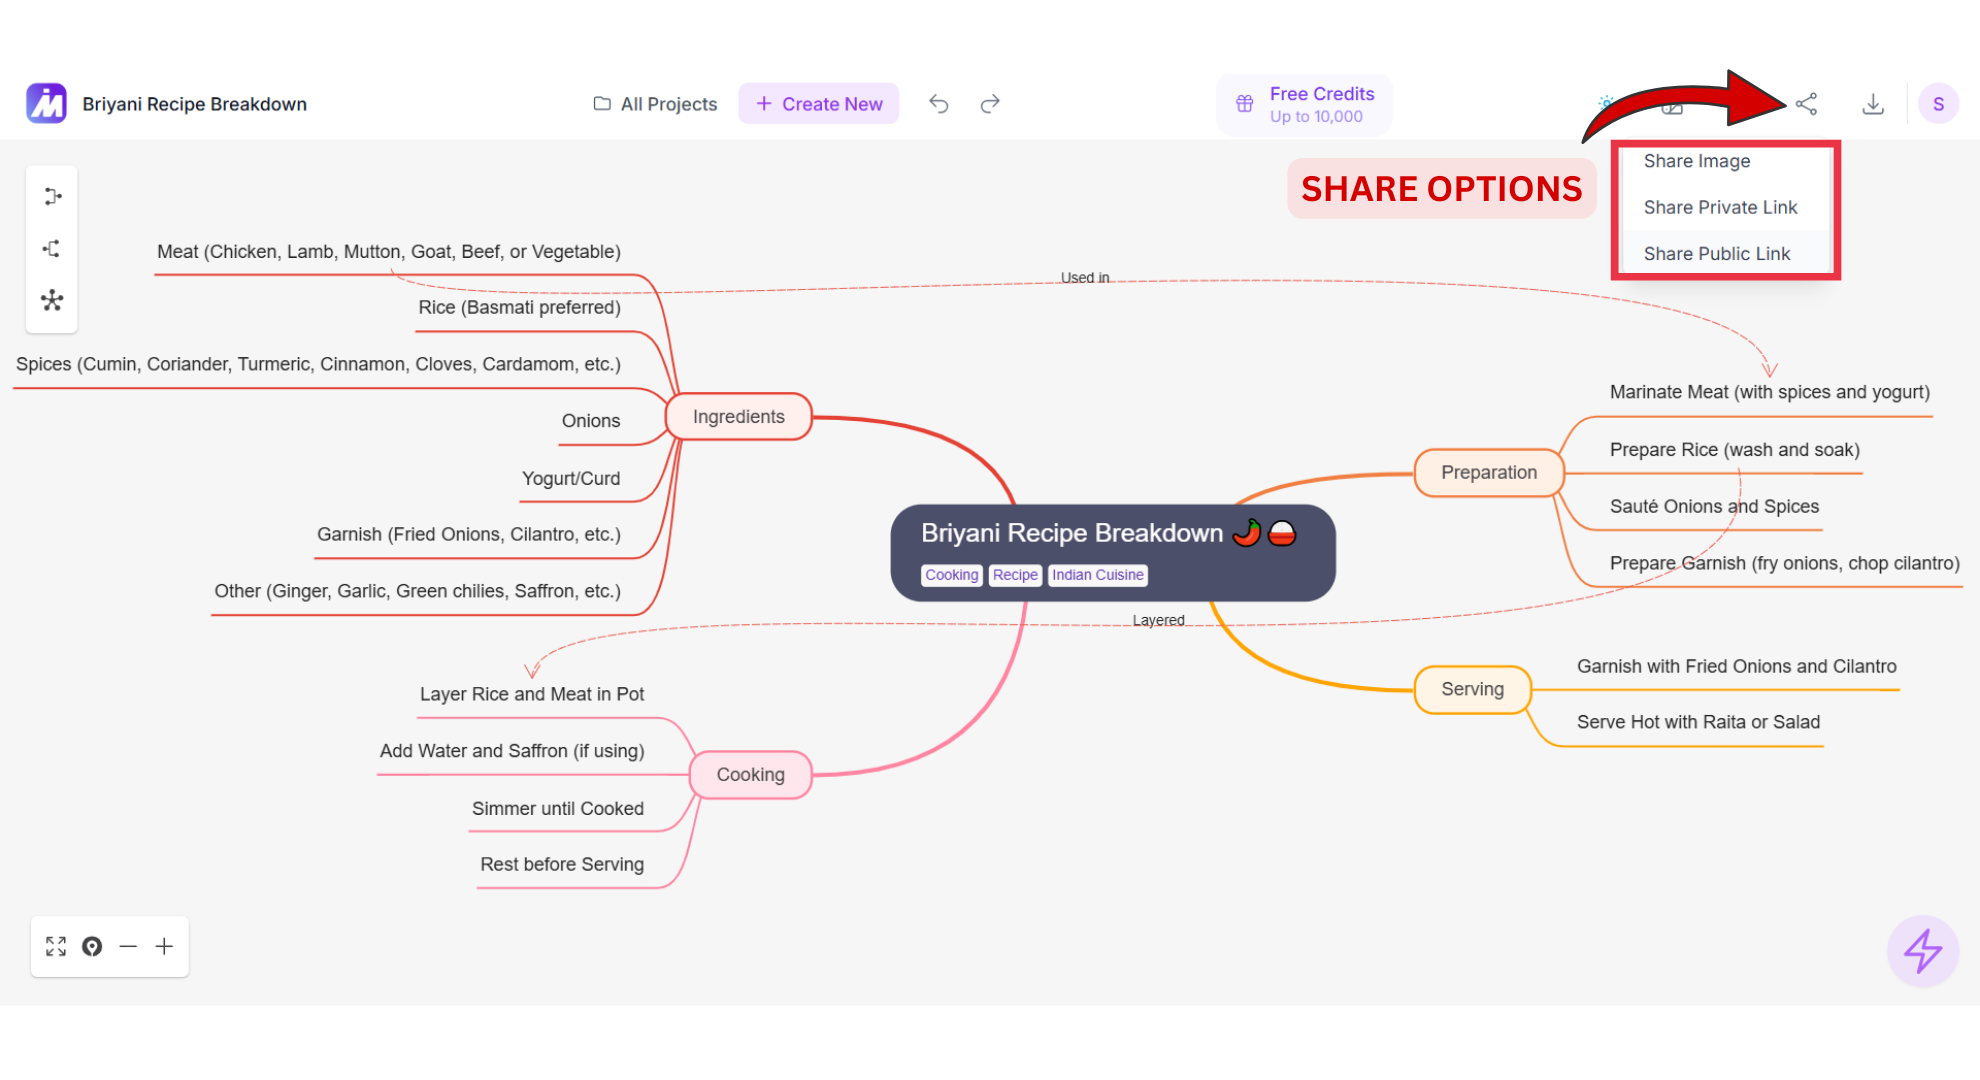This screenshot has width=1980, height=1080.
Task: Choose Share Public Link option
Action: (1717, 254)
